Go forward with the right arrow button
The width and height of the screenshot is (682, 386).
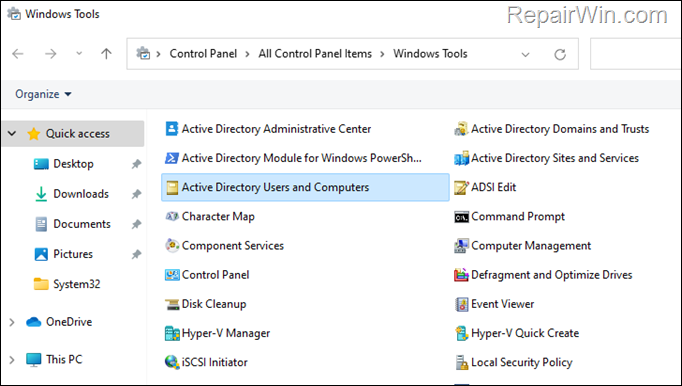coord(51,54)
